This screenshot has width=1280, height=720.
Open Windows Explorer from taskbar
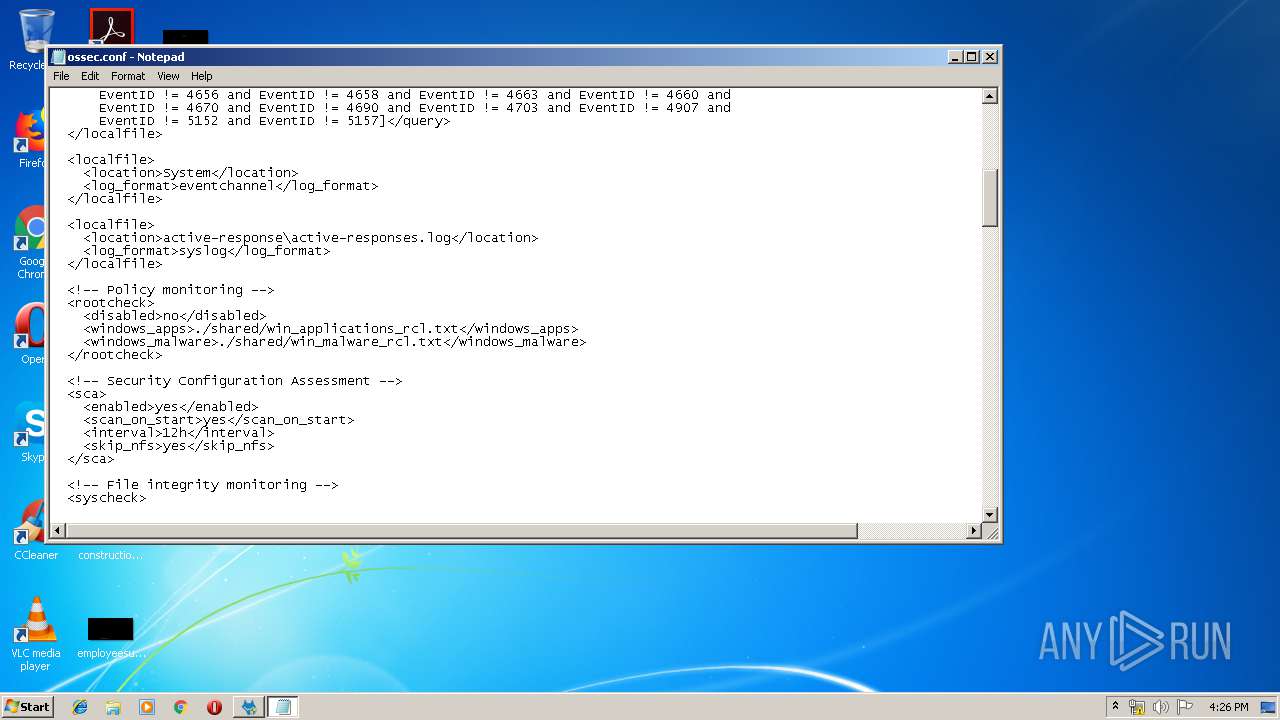point(113,707)
